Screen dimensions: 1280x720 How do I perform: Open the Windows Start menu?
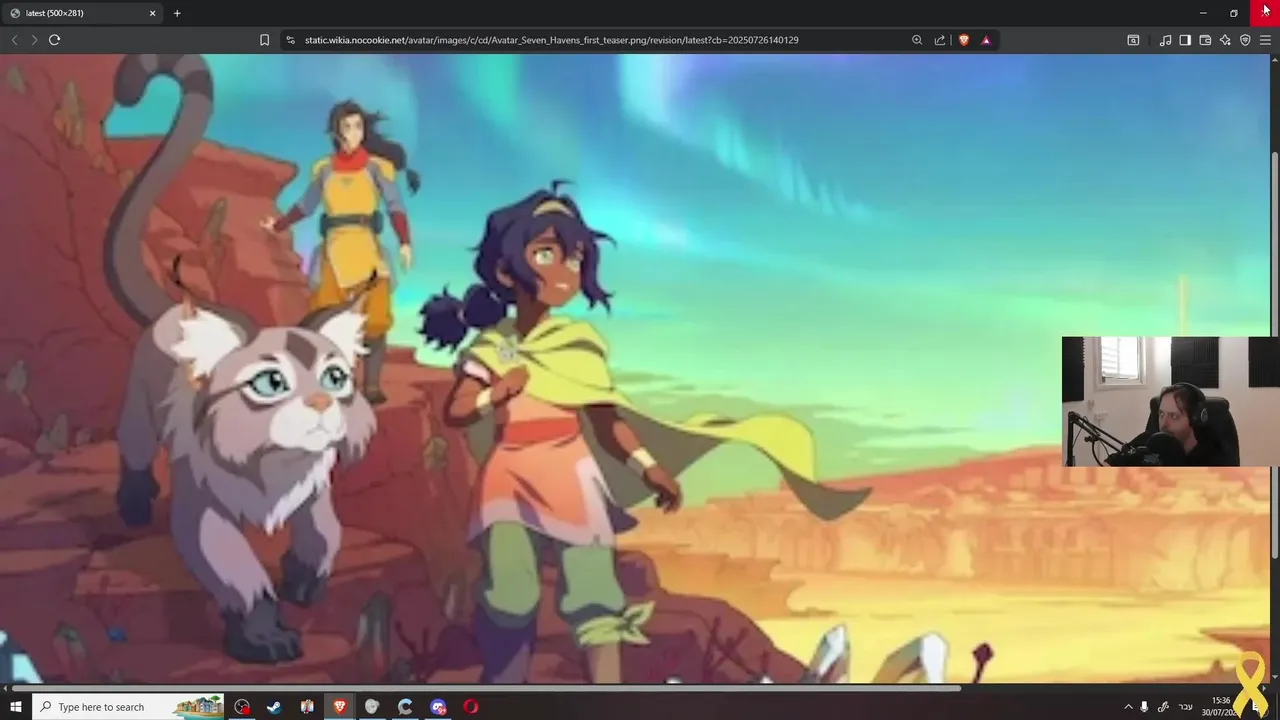point(15,707)
